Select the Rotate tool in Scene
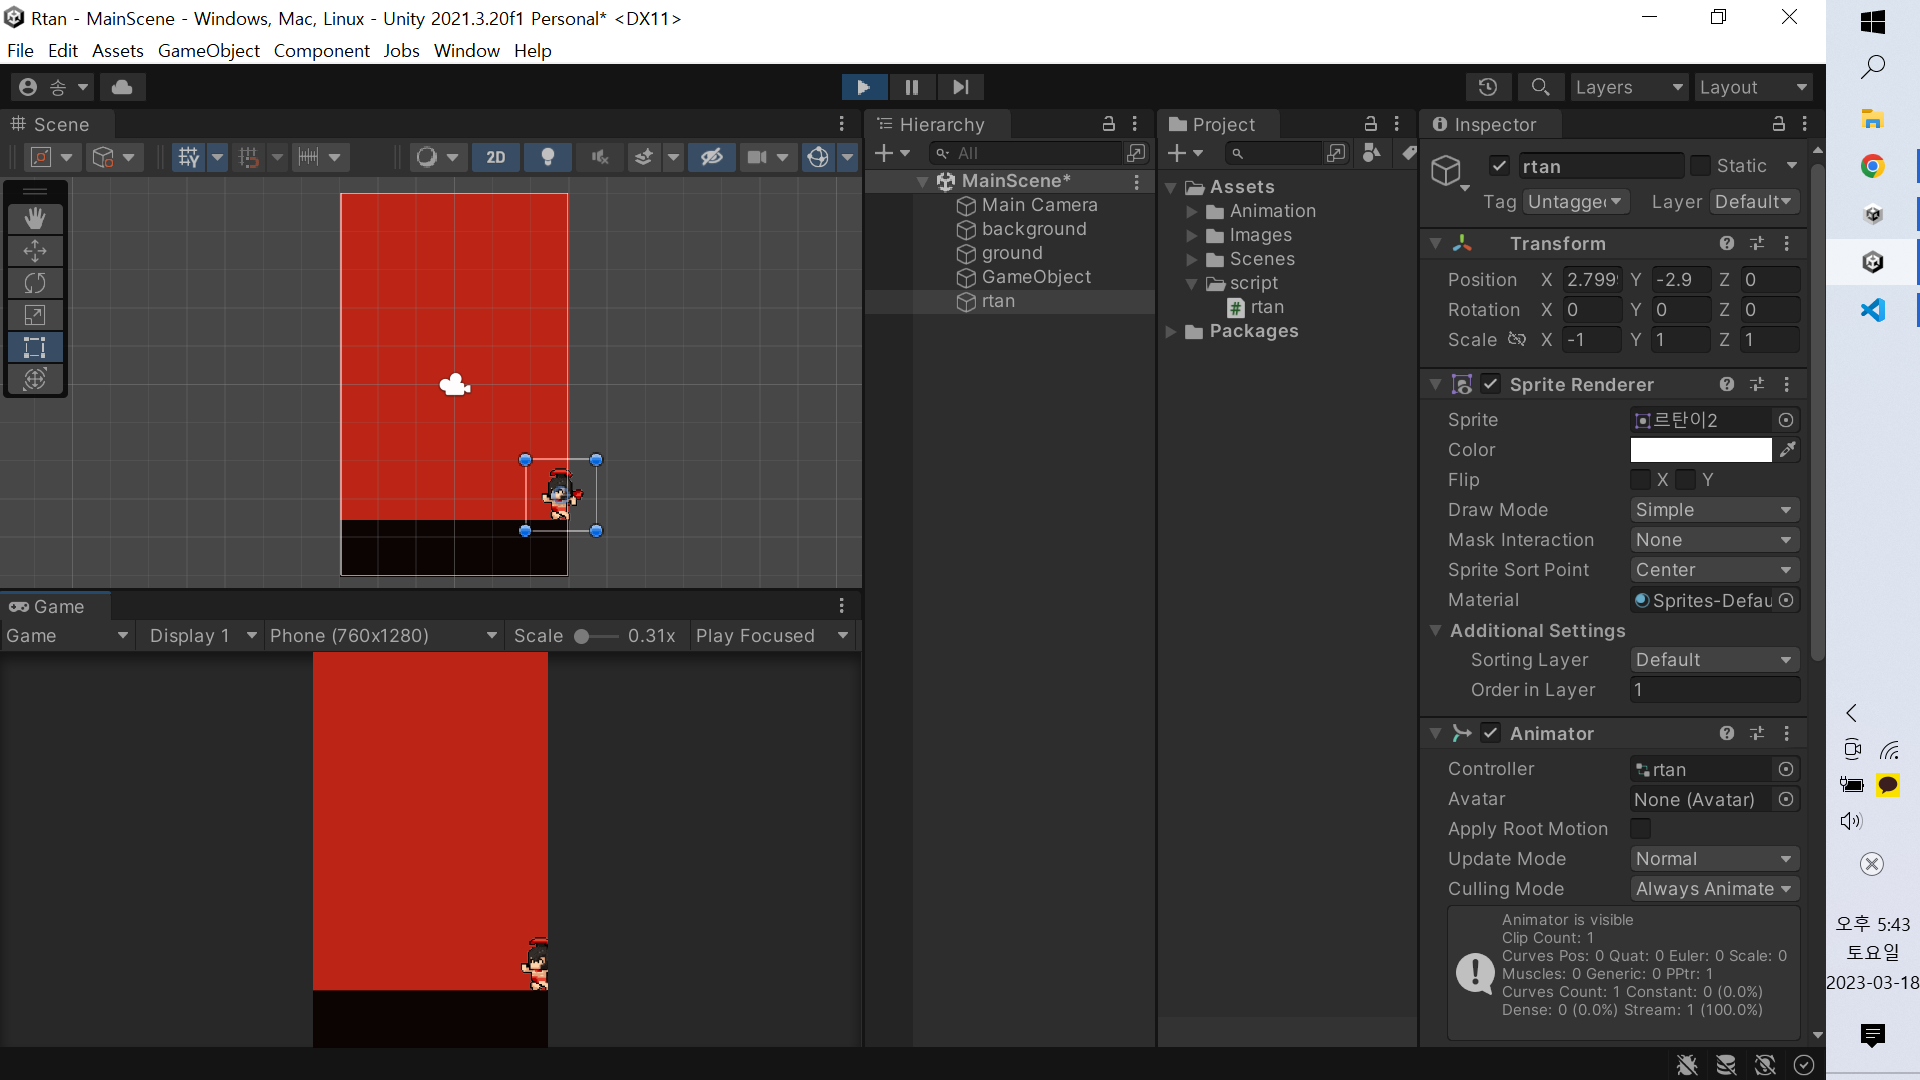This screenshot has width=1920, height=1080. 35,283
